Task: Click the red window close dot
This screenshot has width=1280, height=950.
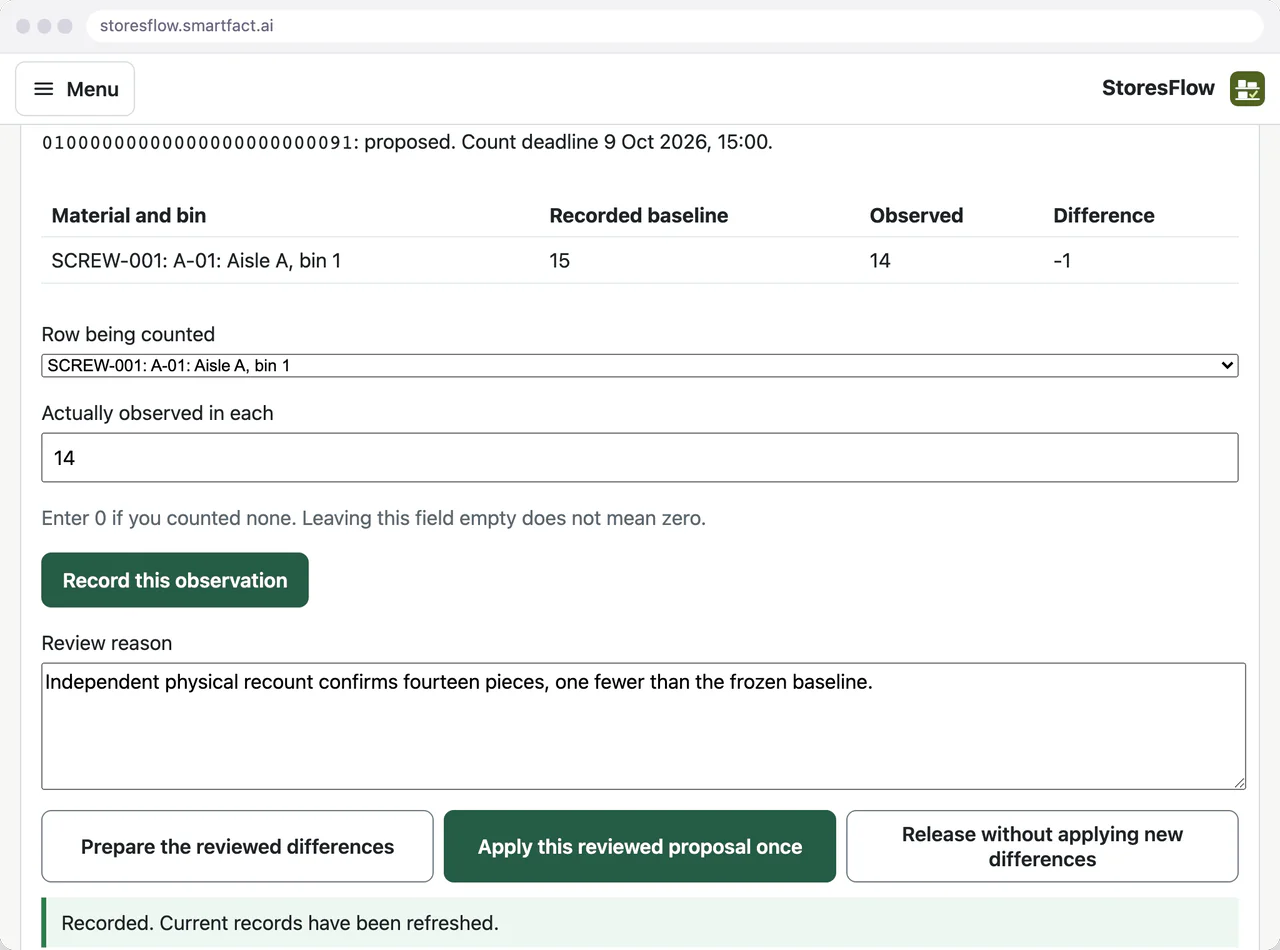Action: pos(24,26)
